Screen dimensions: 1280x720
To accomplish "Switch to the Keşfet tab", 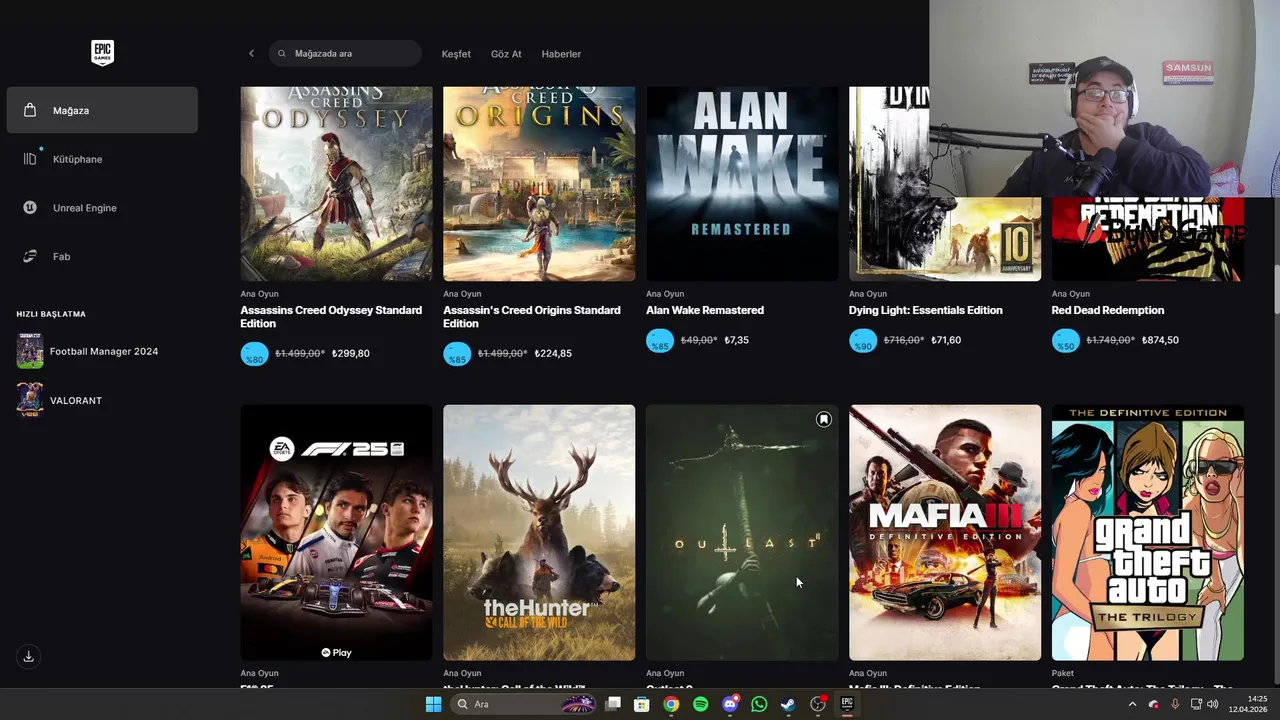I will click(x=456, y=54).
